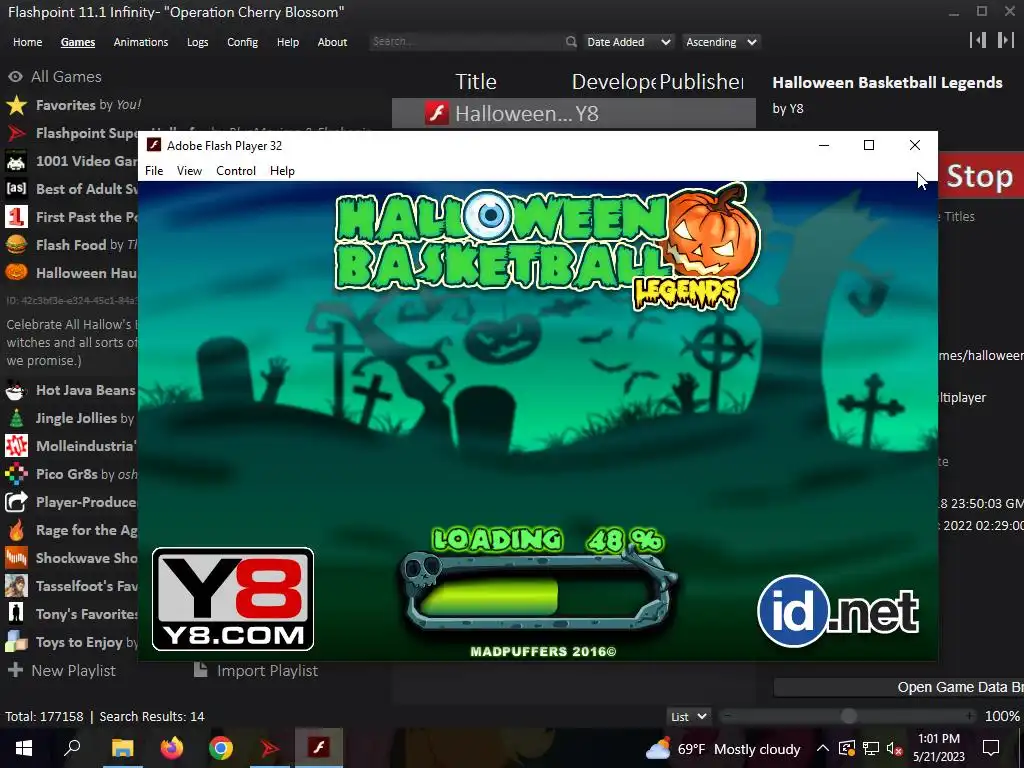This screenshot has width=1024, height=768.
Task: Open the Date Added sort dropdown
Action: tap(628, 42)
